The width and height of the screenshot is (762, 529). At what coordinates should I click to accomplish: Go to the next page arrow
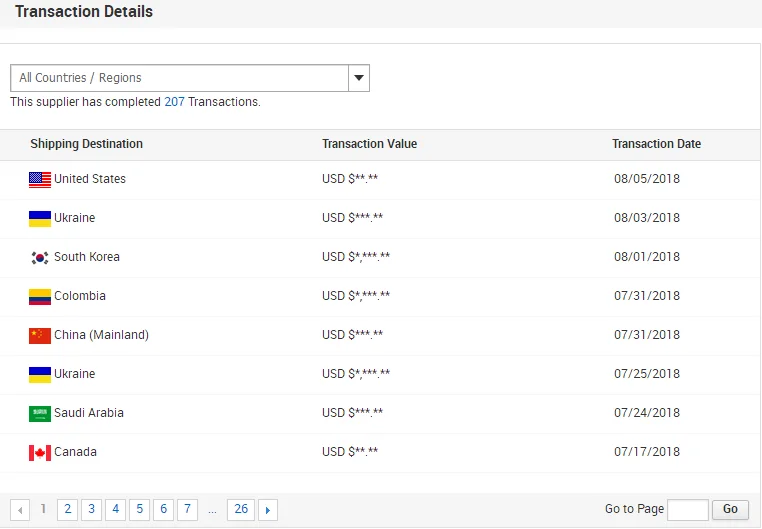point(268,510)
